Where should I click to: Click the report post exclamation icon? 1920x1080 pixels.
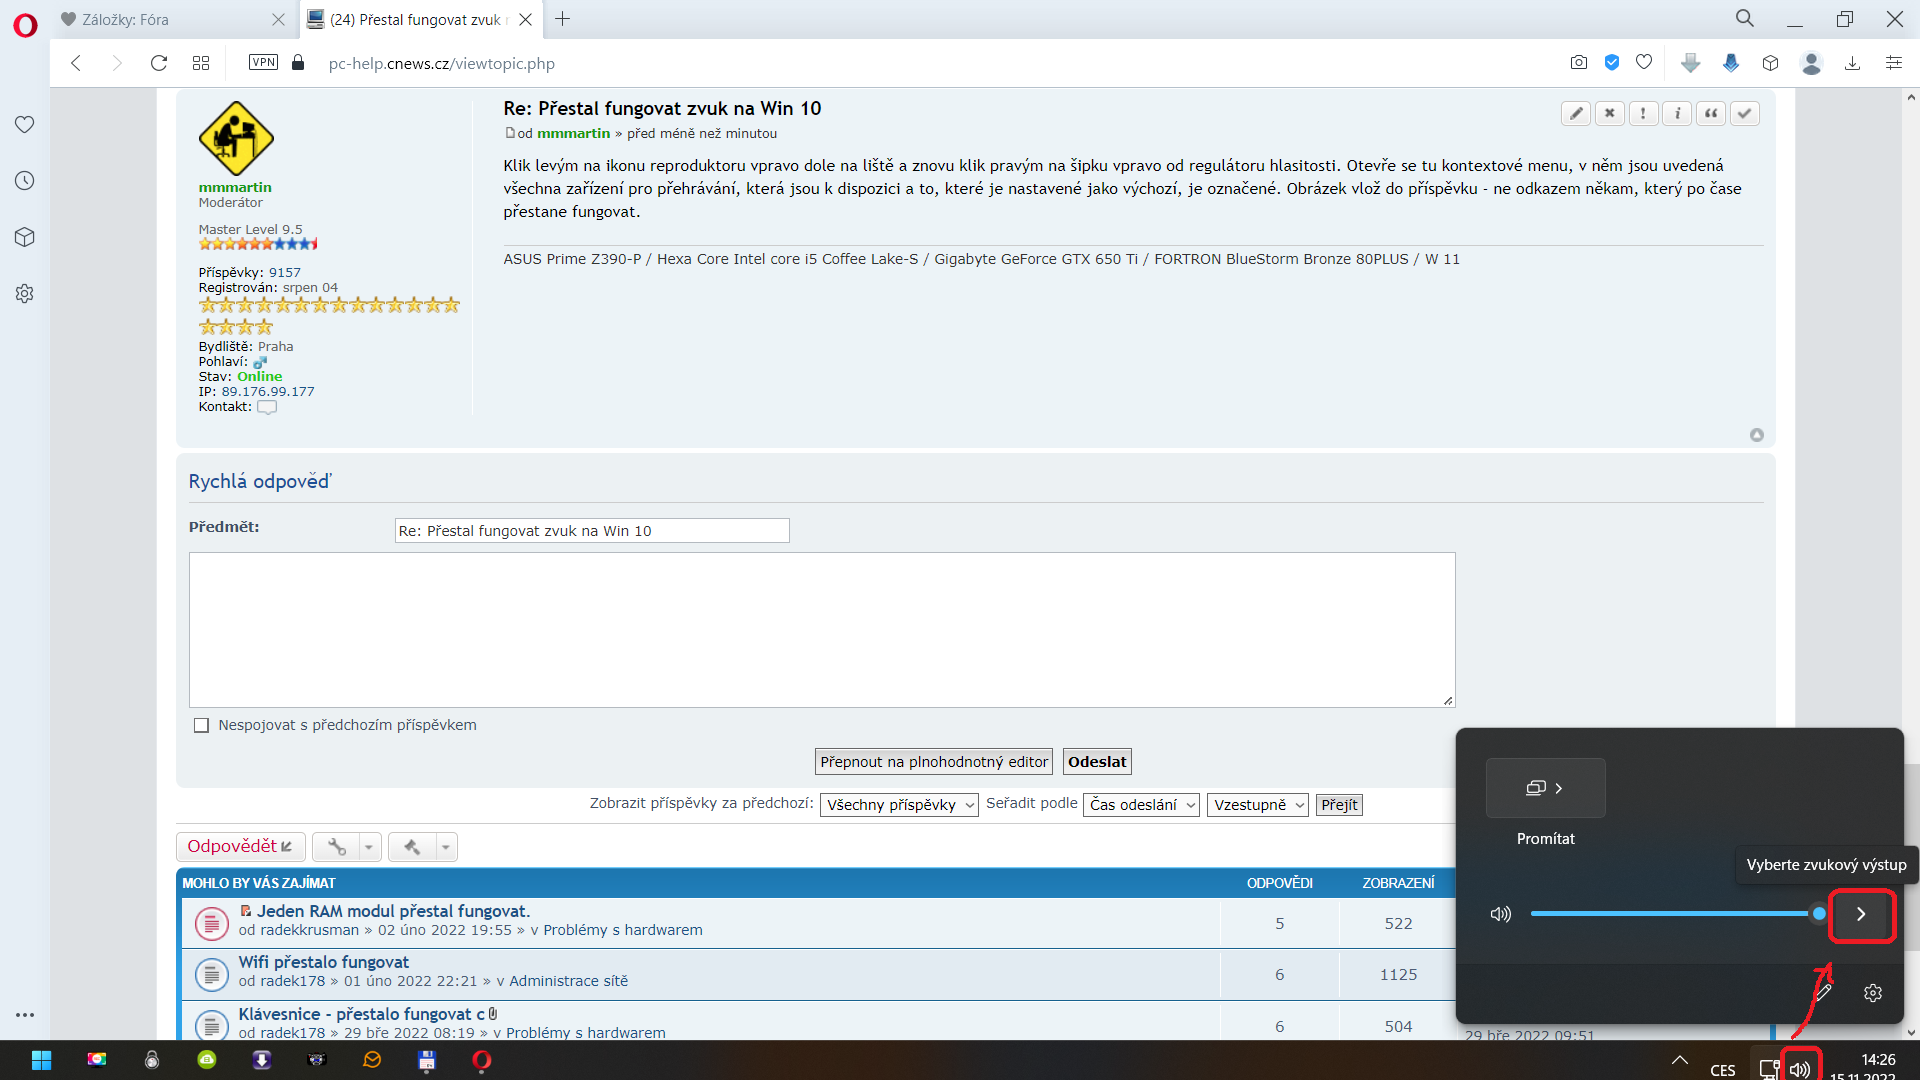(1643, 113)
